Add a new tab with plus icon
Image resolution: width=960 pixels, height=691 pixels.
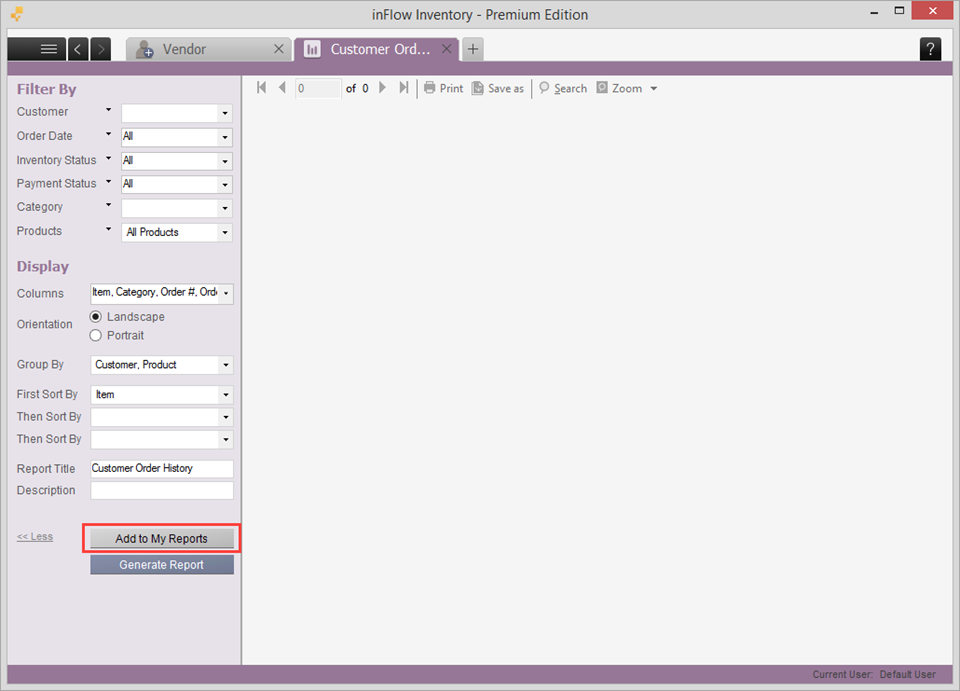click(473, 49)
